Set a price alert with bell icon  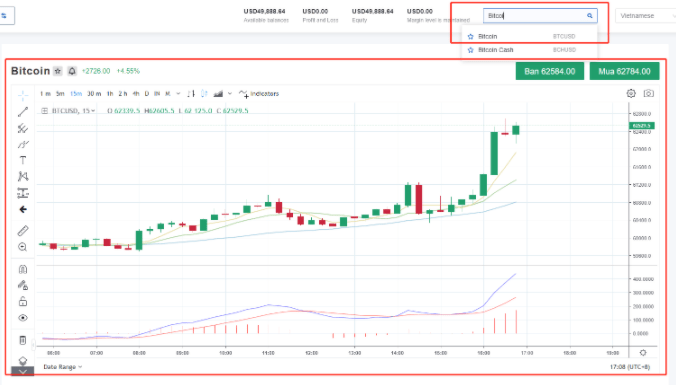click(72, 71)
